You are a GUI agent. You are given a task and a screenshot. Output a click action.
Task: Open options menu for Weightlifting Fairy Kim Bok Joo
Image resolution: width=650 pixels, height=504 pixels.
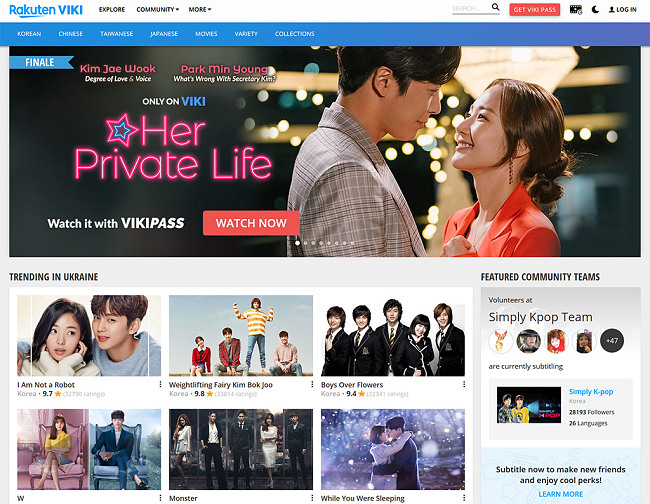point(312,385)
